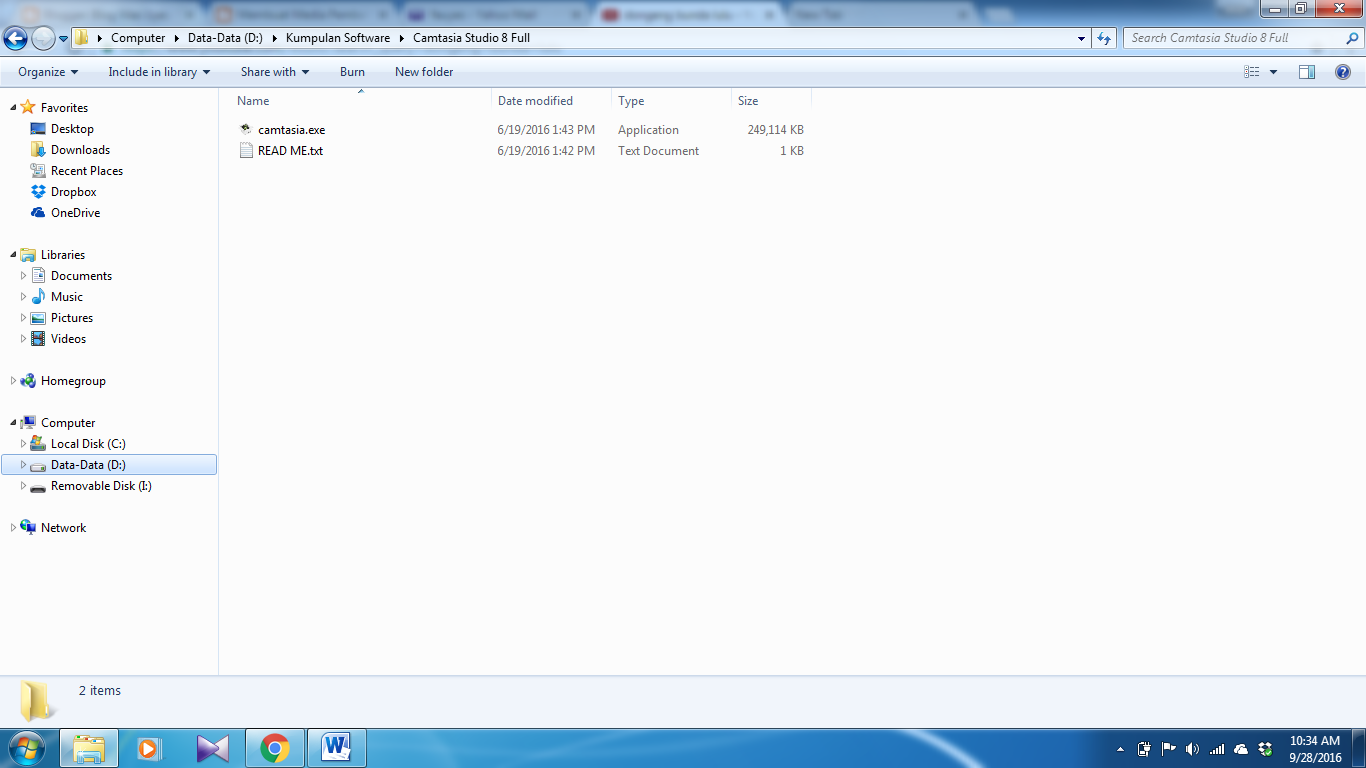
Task: Open Microsoft Word from the taskbar
Action: [x=337, y=748]
